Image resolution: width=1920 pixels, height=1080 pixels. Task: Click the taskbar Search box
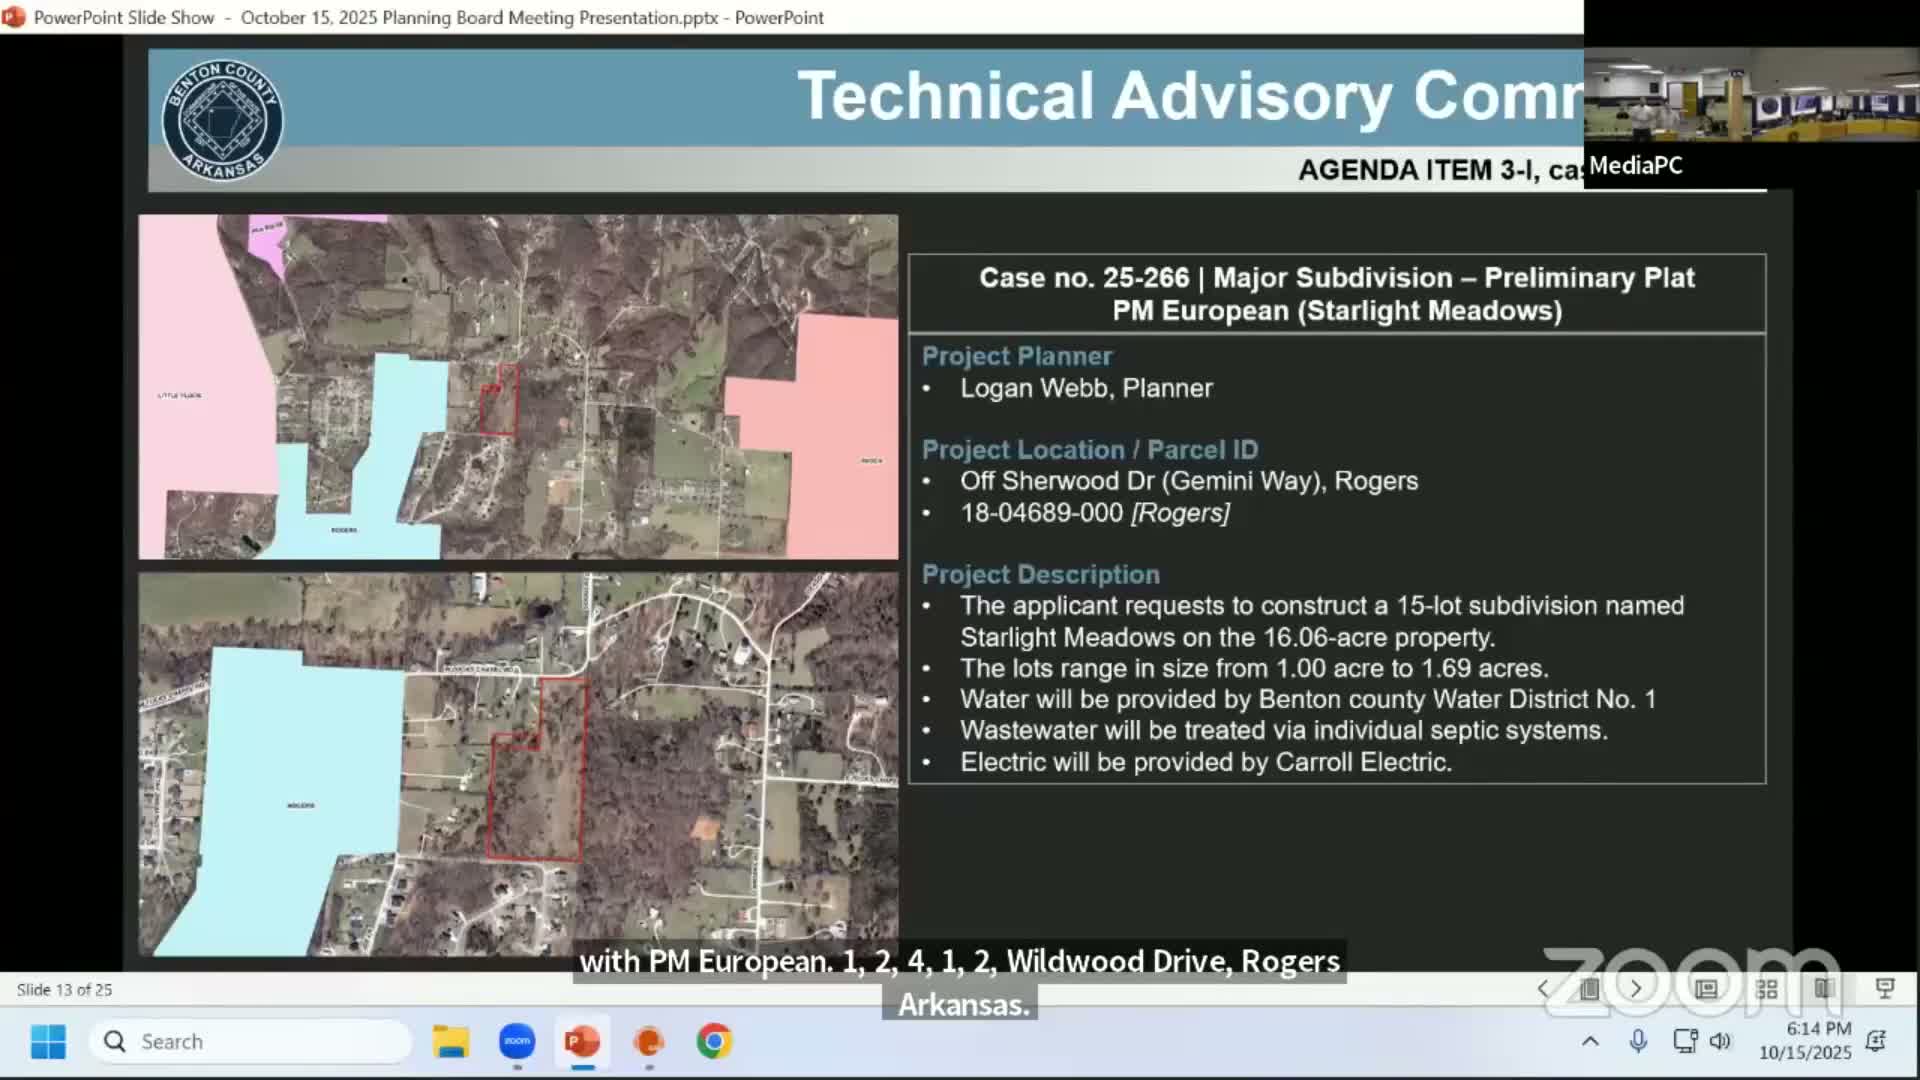pos(250,1042)
